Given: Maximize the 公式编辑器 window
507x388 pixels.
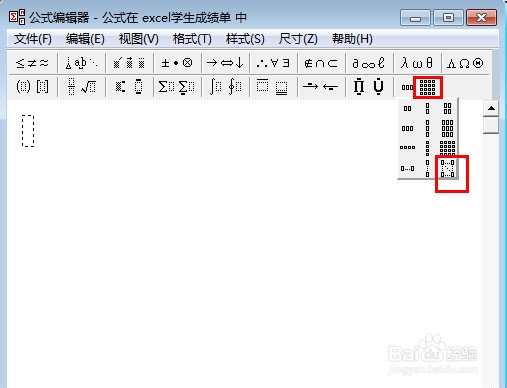Looking at the screenshot, I should coord(448,18).
